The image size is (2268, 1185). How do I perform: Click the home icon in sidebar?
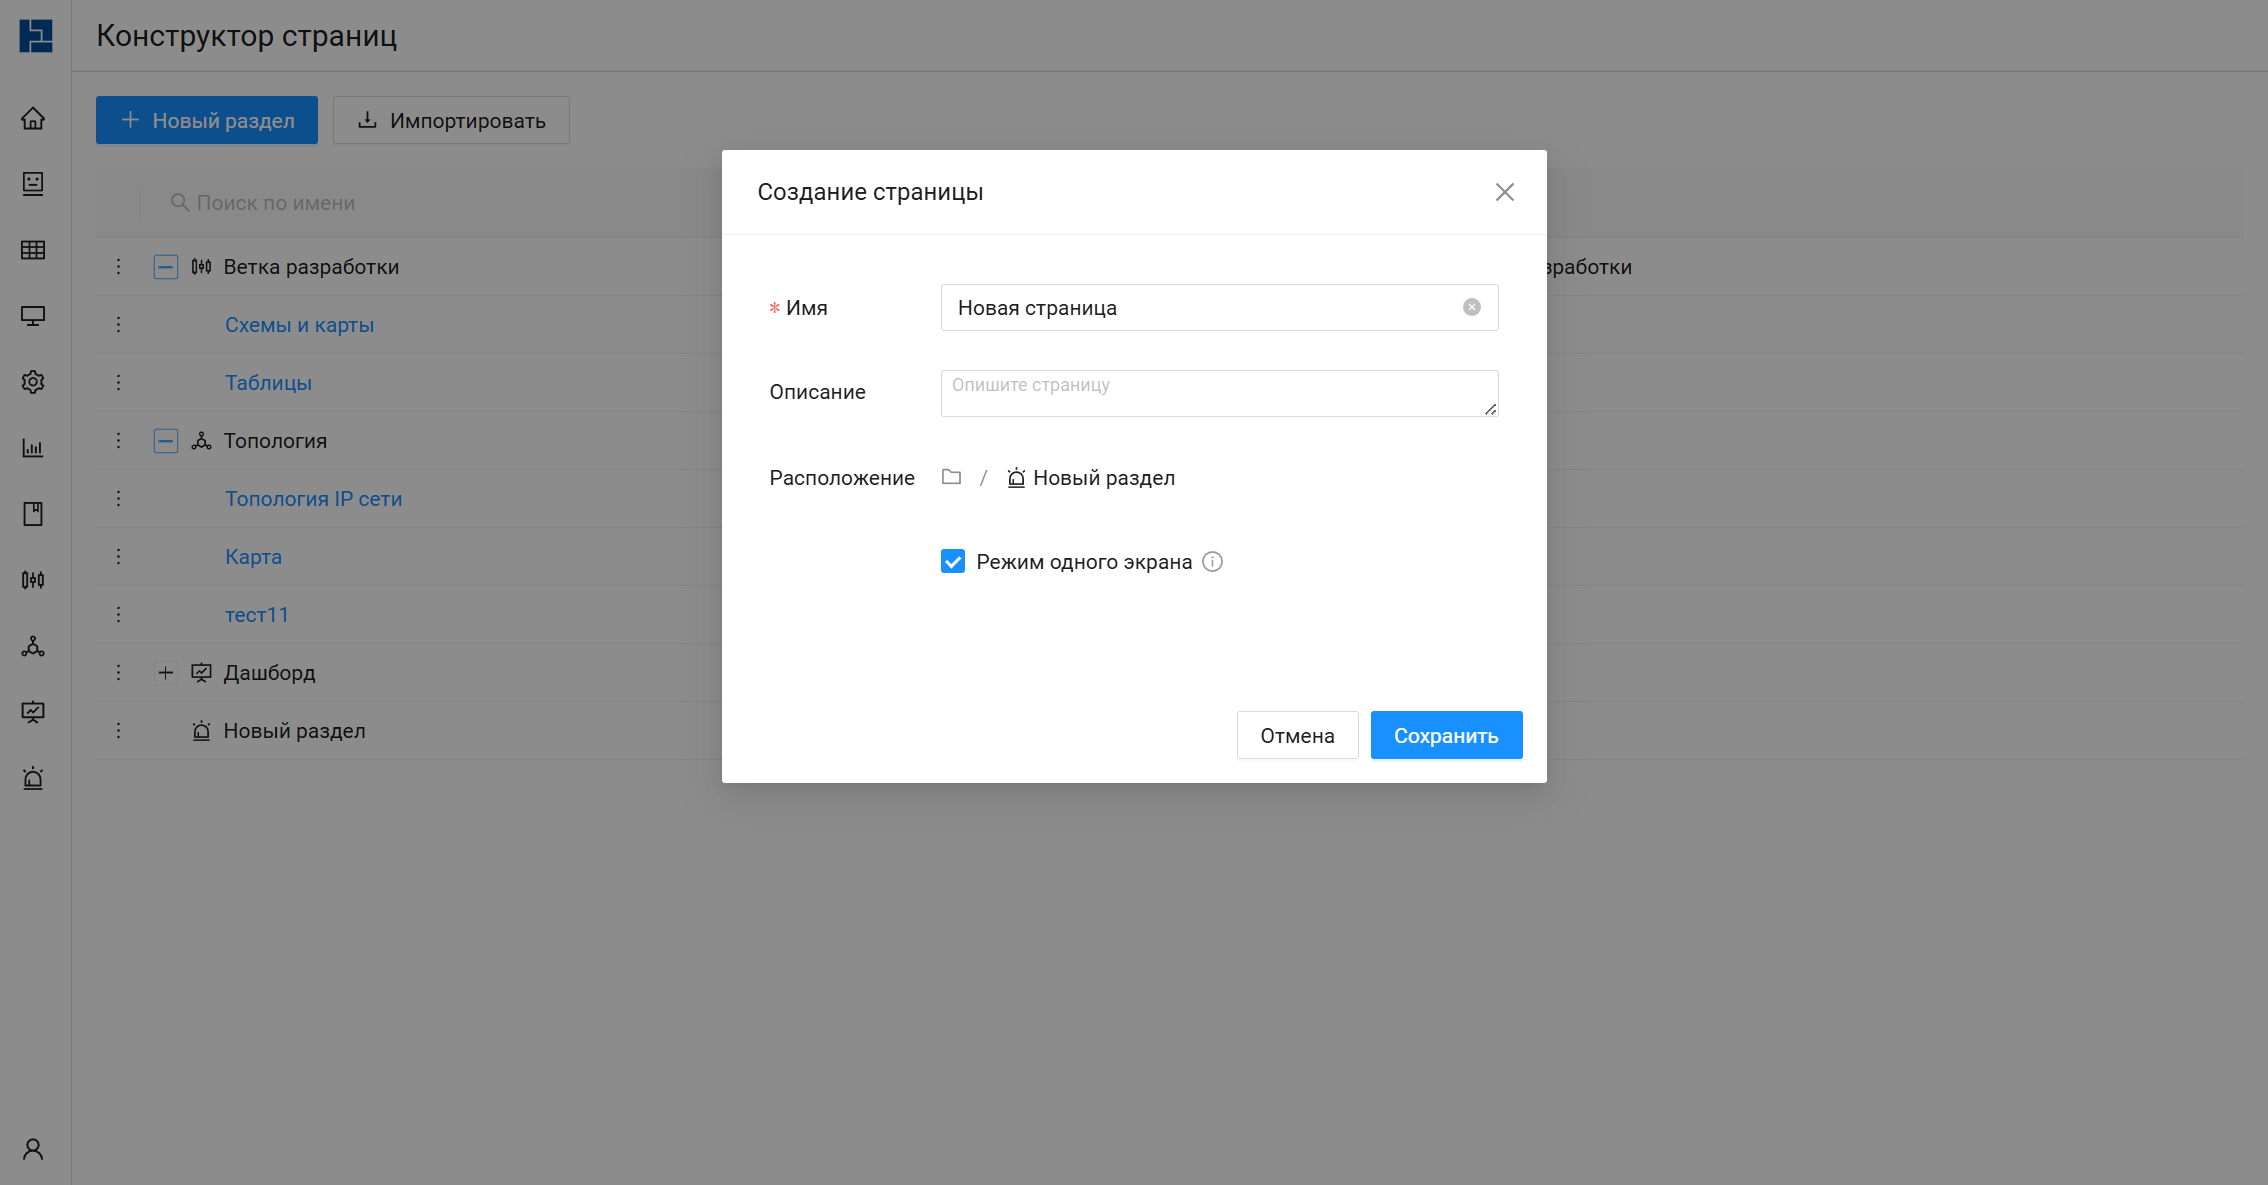[33, 119]
